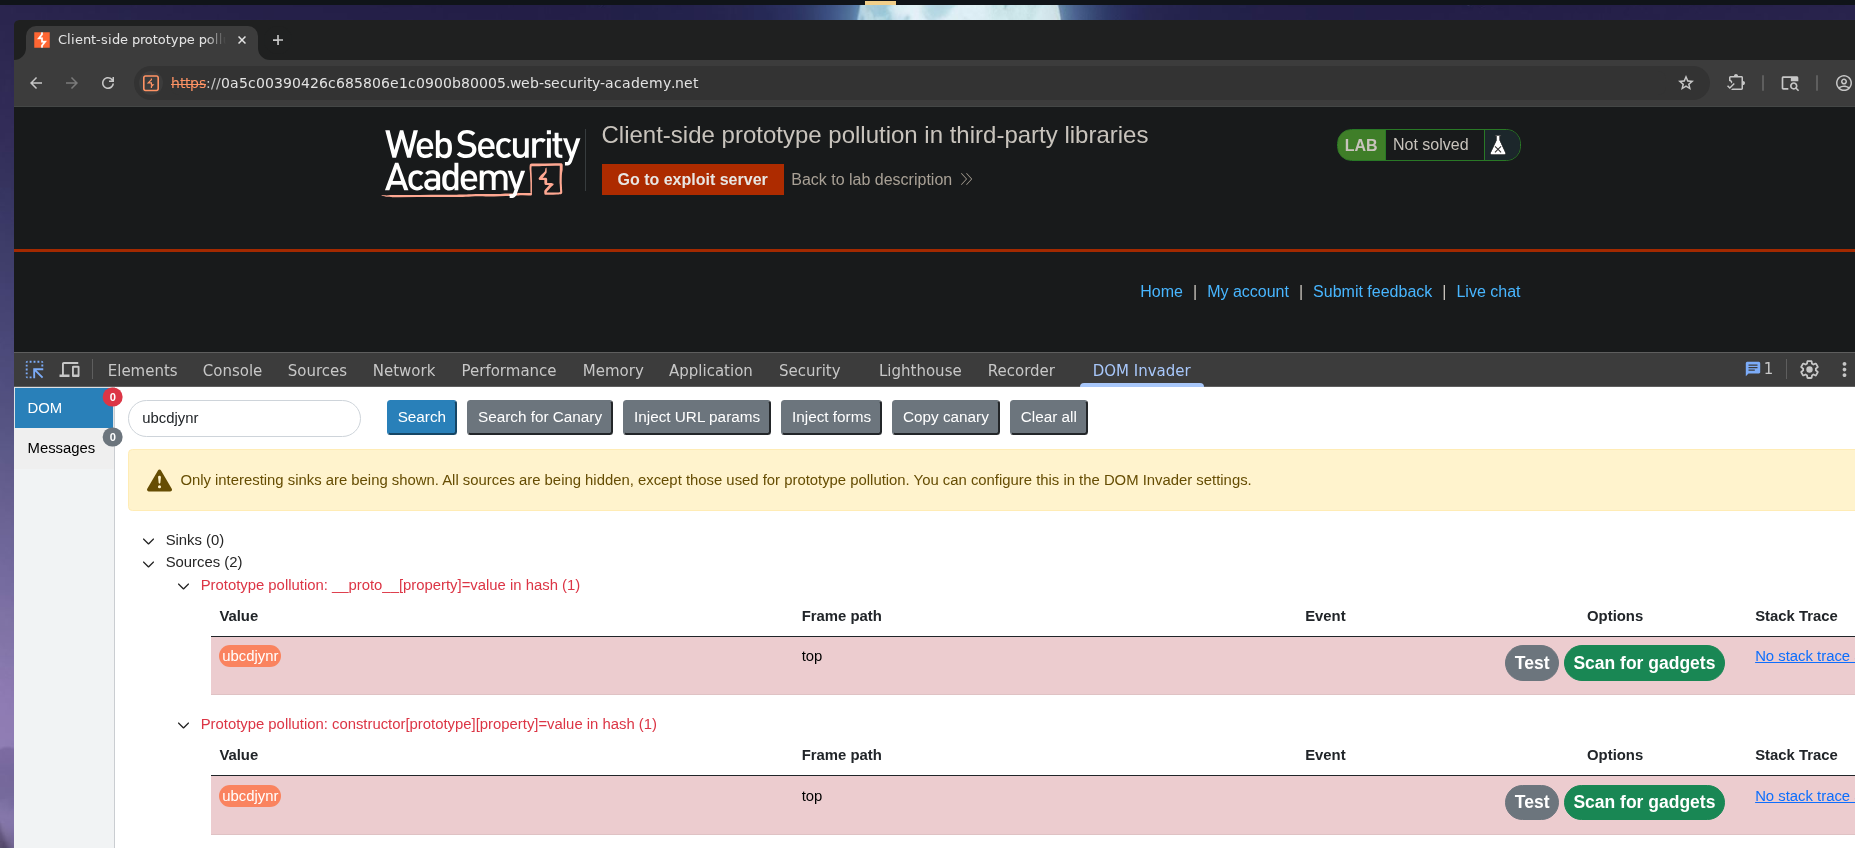Open DevTools settings with the gear icon
The height and width of the screenshot is (848, 1855).
tap(1809, 370)
